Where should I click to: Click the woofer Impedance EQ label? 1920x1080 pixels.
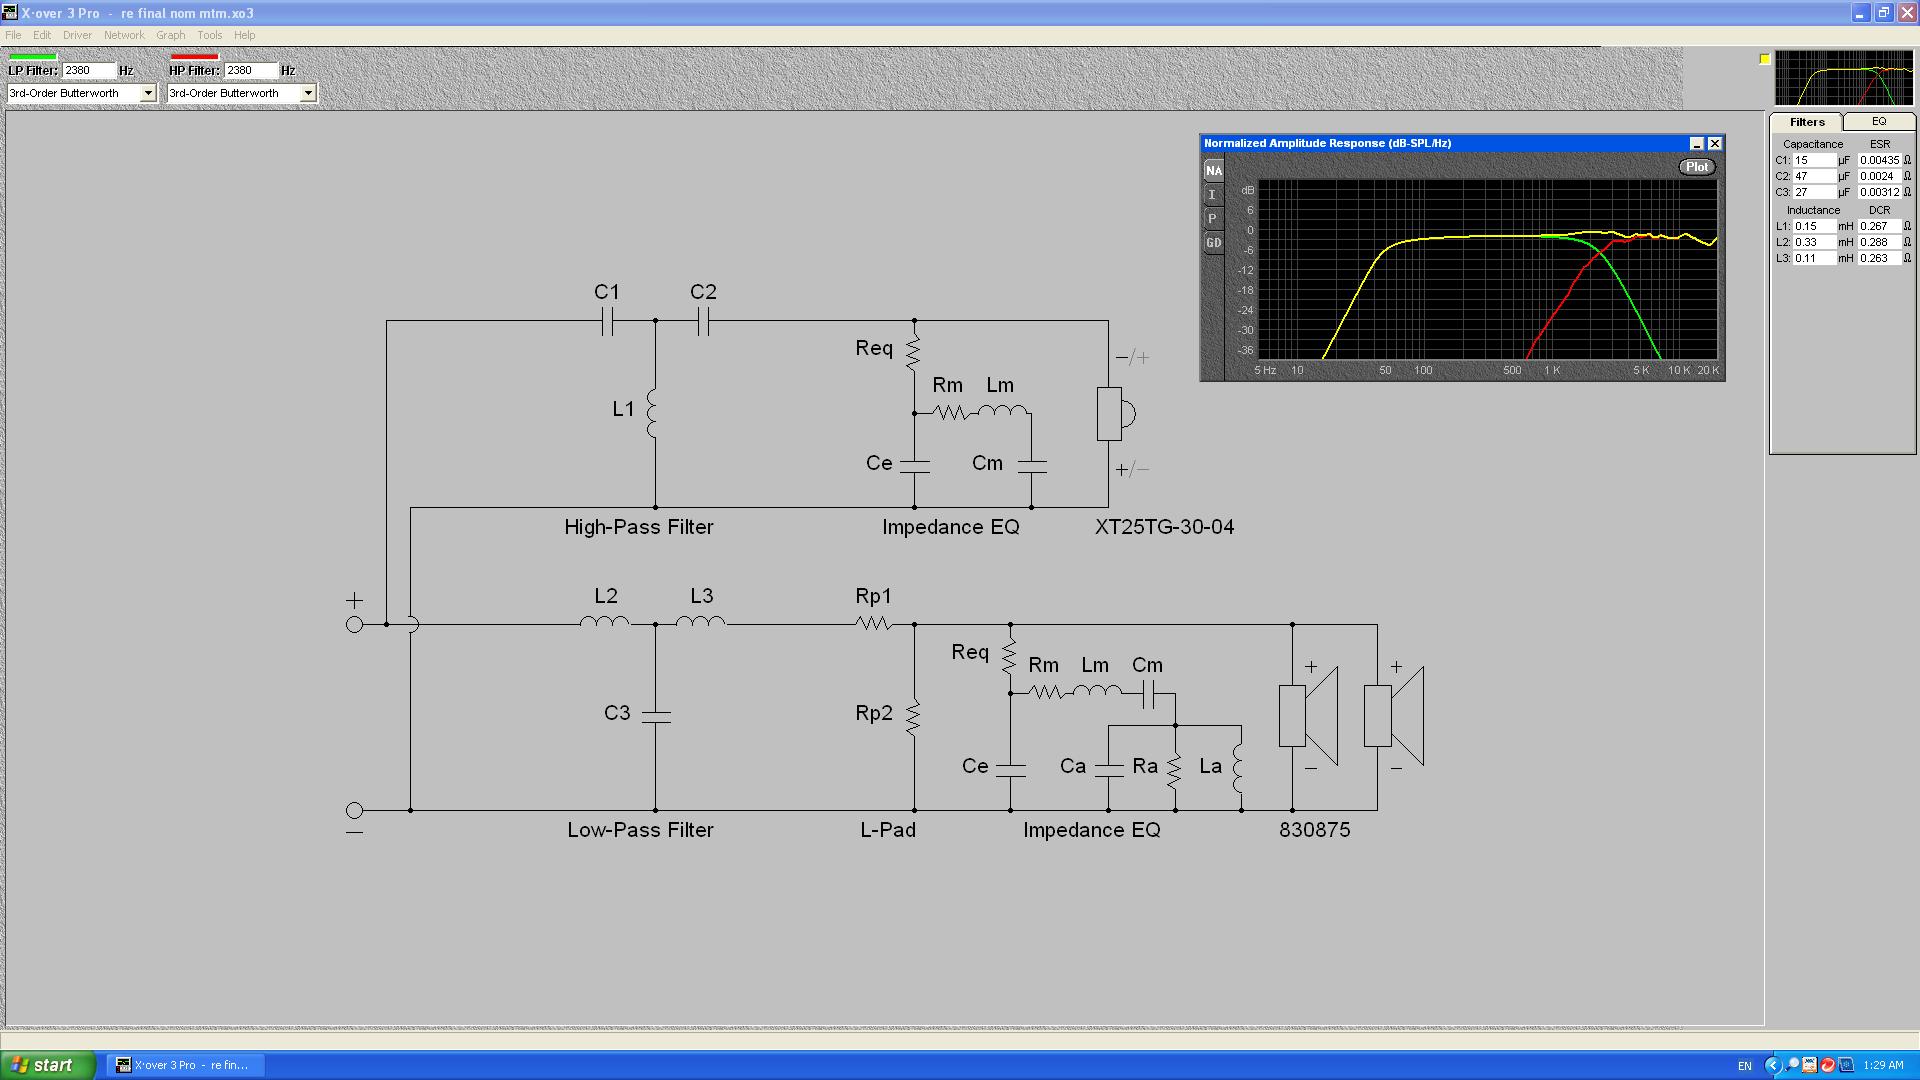coord(1092,830)
